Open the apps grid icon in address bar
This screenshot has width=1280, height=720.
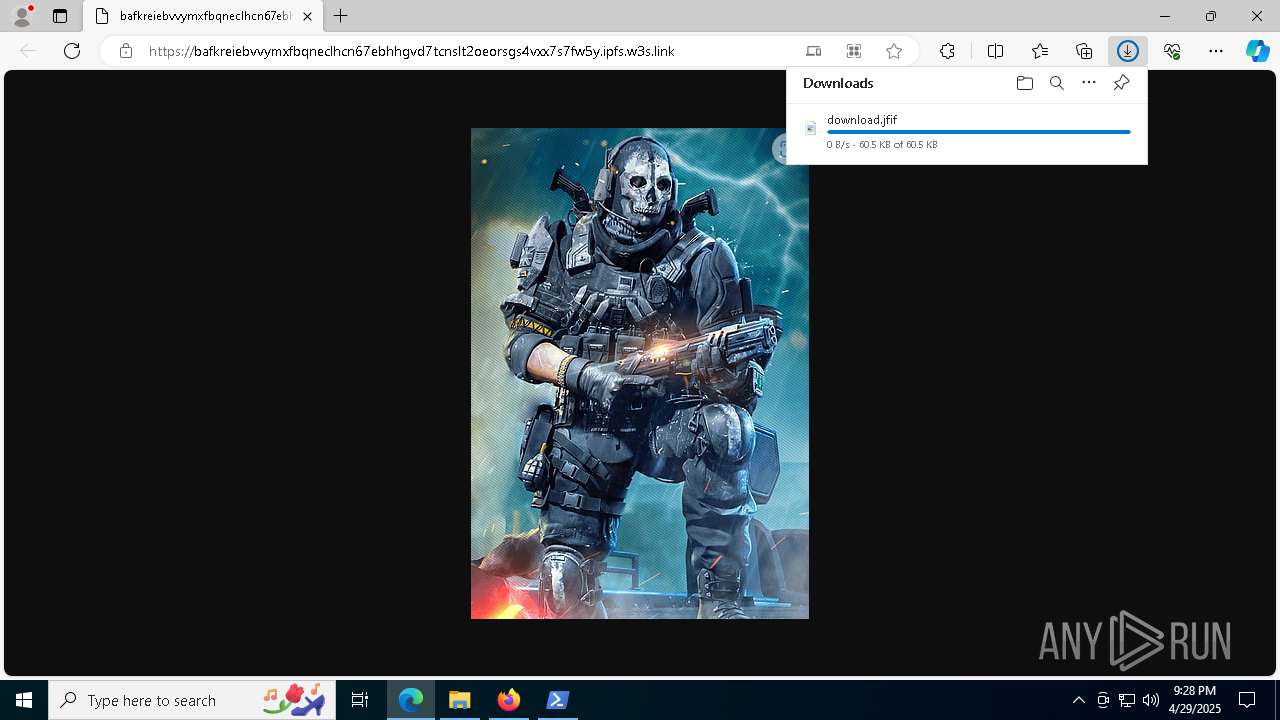pyautogui.click(x=854, y=51)
